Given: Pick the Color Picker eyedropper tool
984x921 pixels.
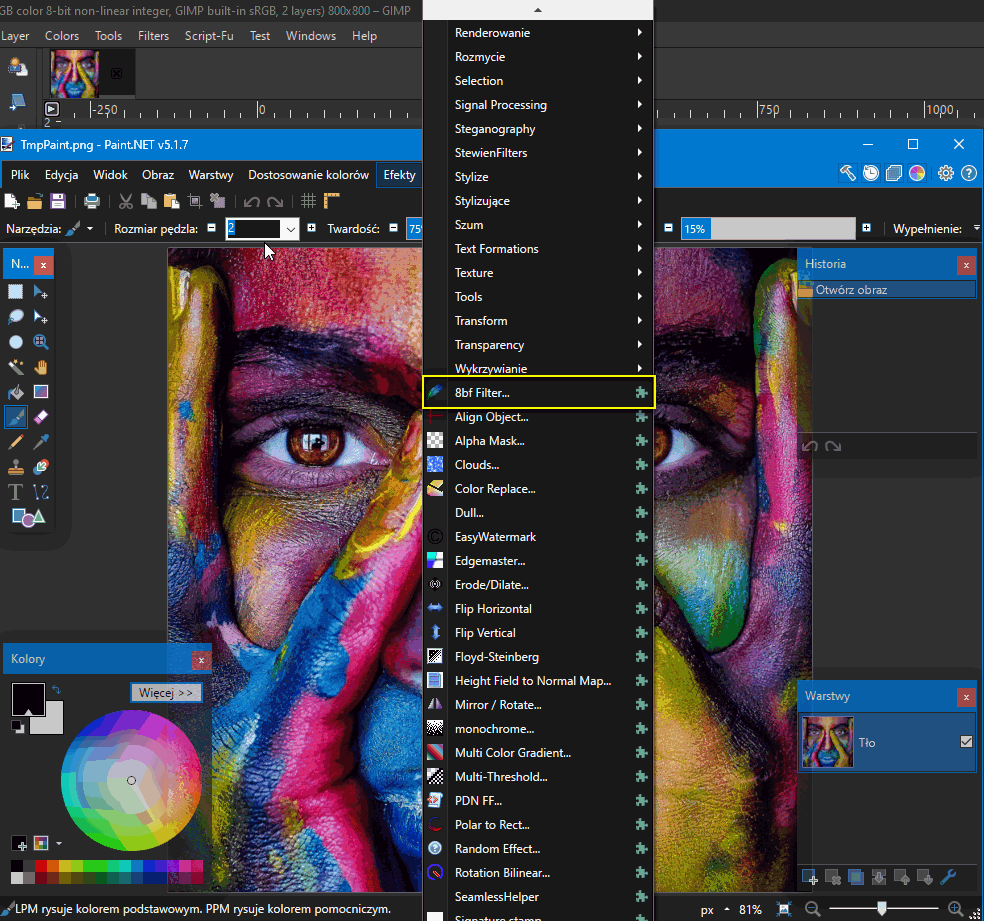Looking at the screenshot, I should click(x=41, y=441).
